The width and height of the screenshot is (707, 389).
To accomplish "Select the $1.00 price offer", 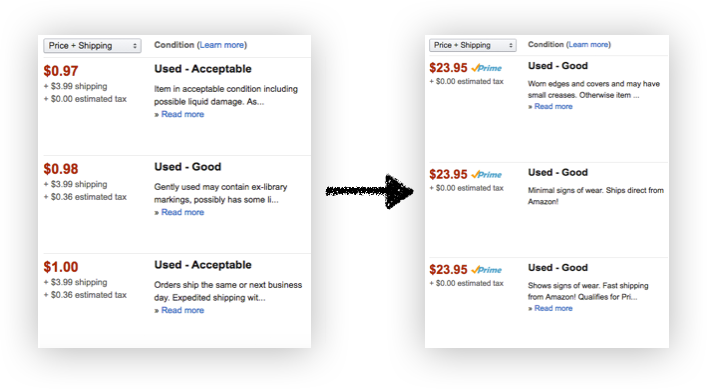I will click(61, 267).
